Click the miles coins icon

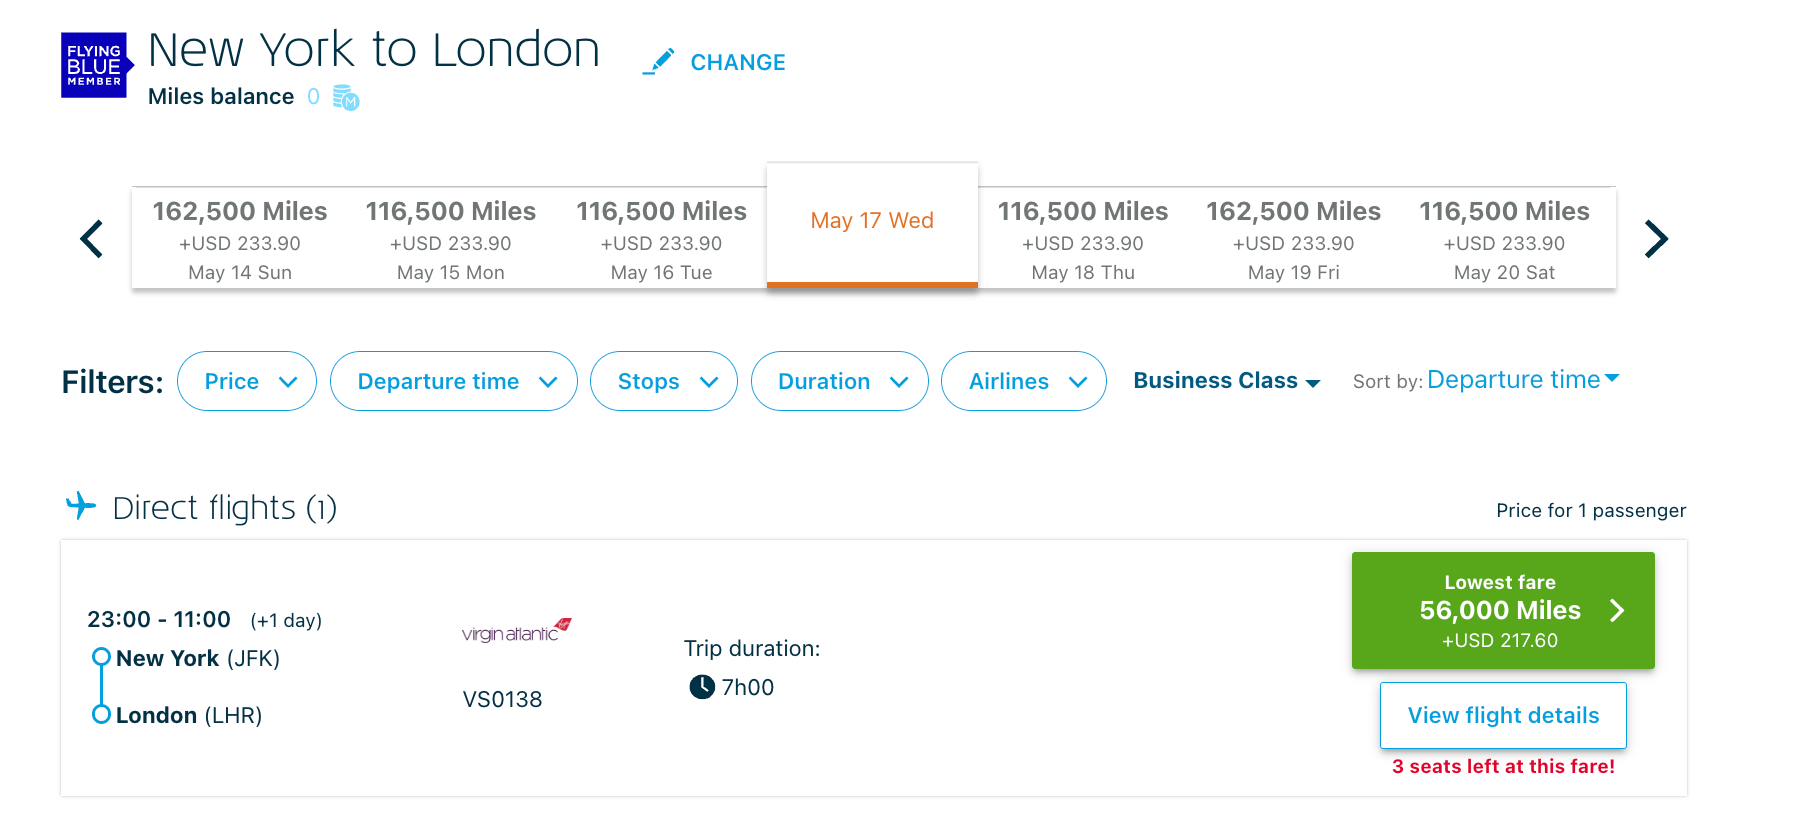pyautogui.click(x=345, y=97)
